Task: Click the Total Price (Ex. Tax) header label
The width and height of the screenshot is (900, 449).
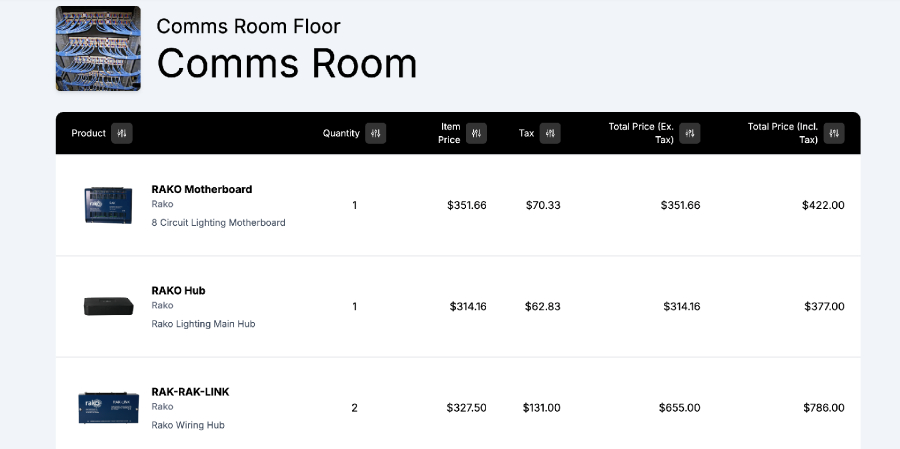Action: tap(641, 133)
